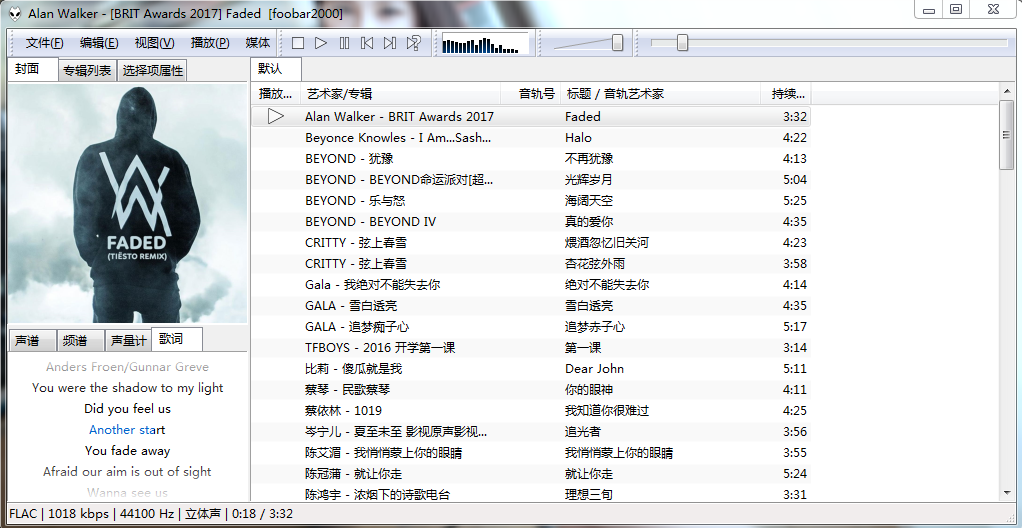Select the BEYOND IV 真的爱你 track
1022x528 pixels.
click(x=531, y=222)
